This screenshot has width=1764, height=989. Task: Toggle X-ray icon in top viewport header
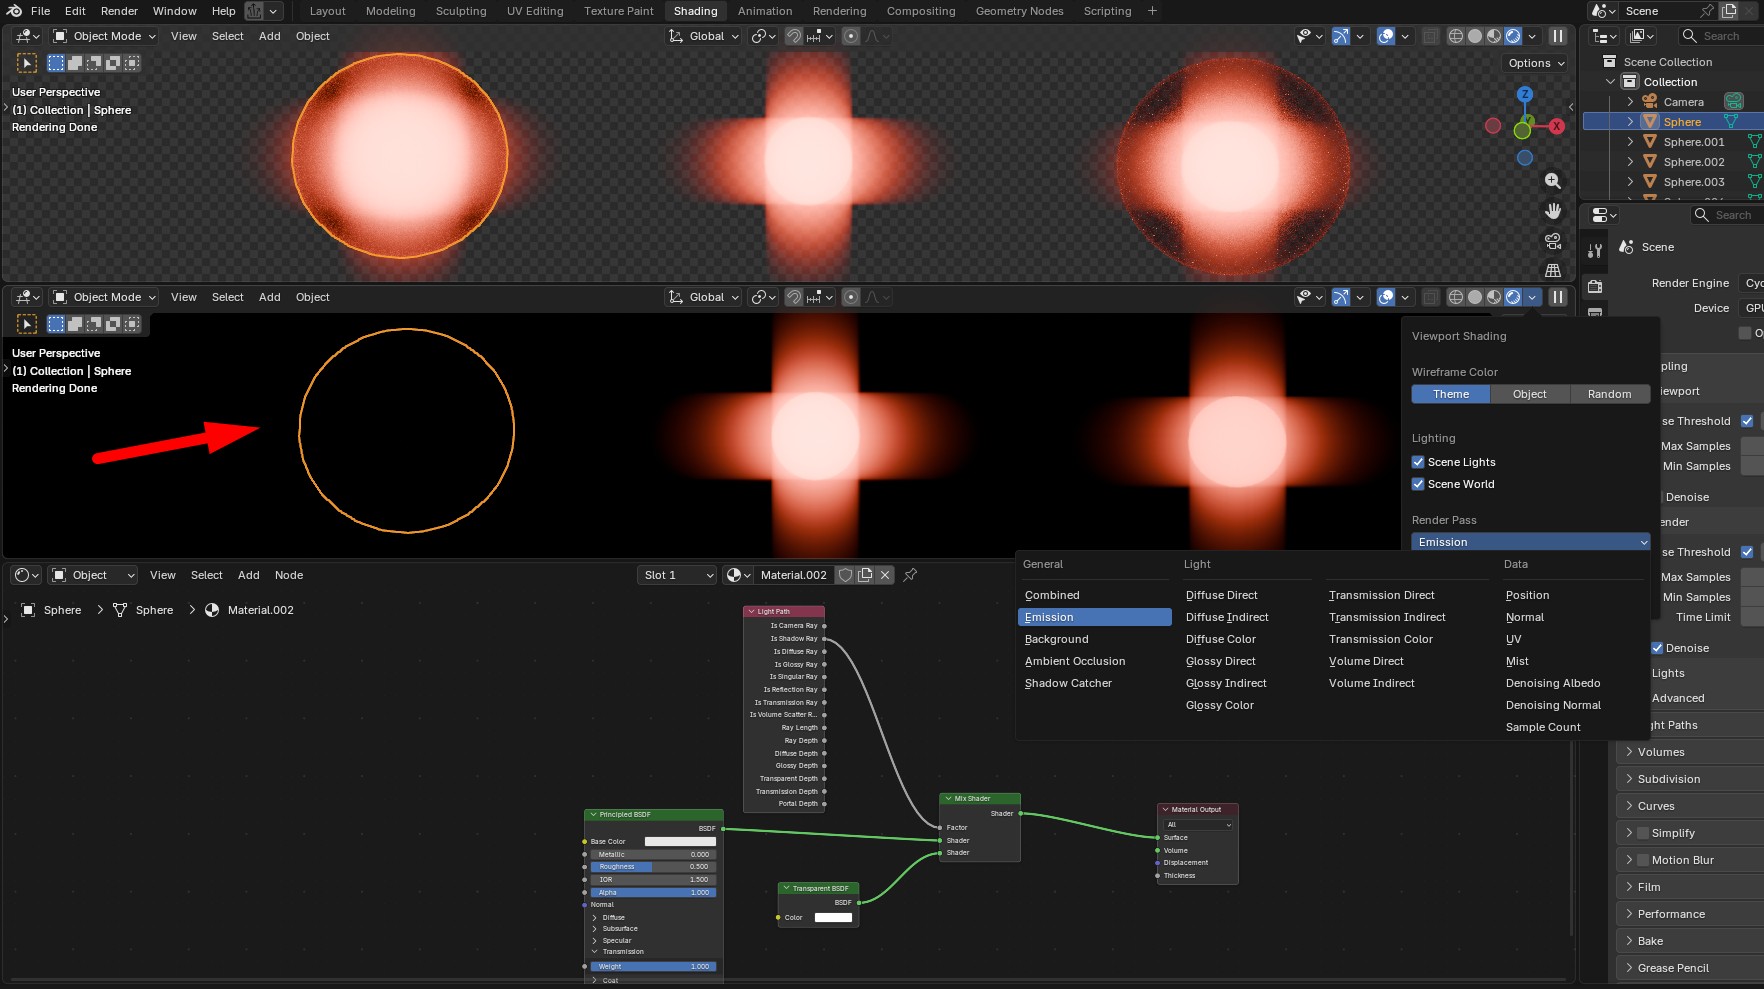[1431, 36]
